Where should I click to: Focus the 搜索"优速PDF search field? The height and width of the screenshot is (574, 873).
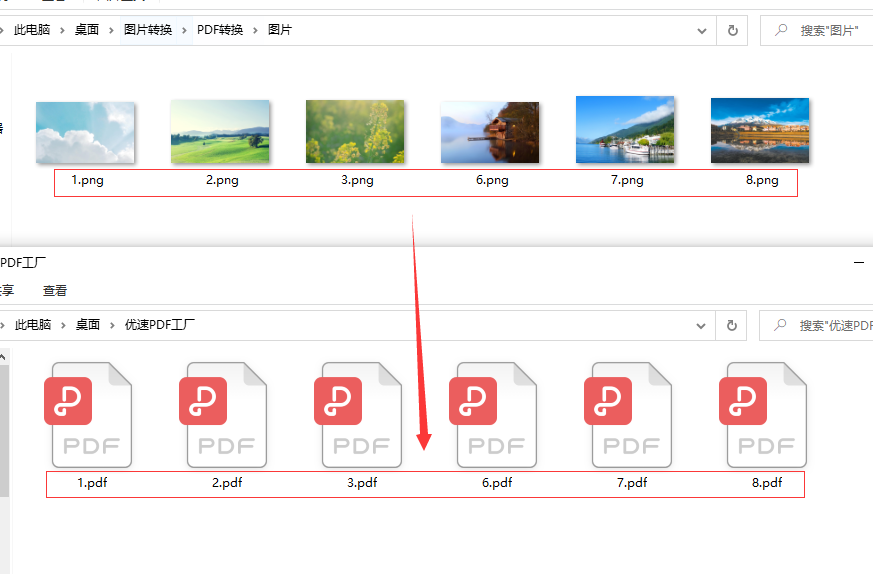tap(816, 325)
